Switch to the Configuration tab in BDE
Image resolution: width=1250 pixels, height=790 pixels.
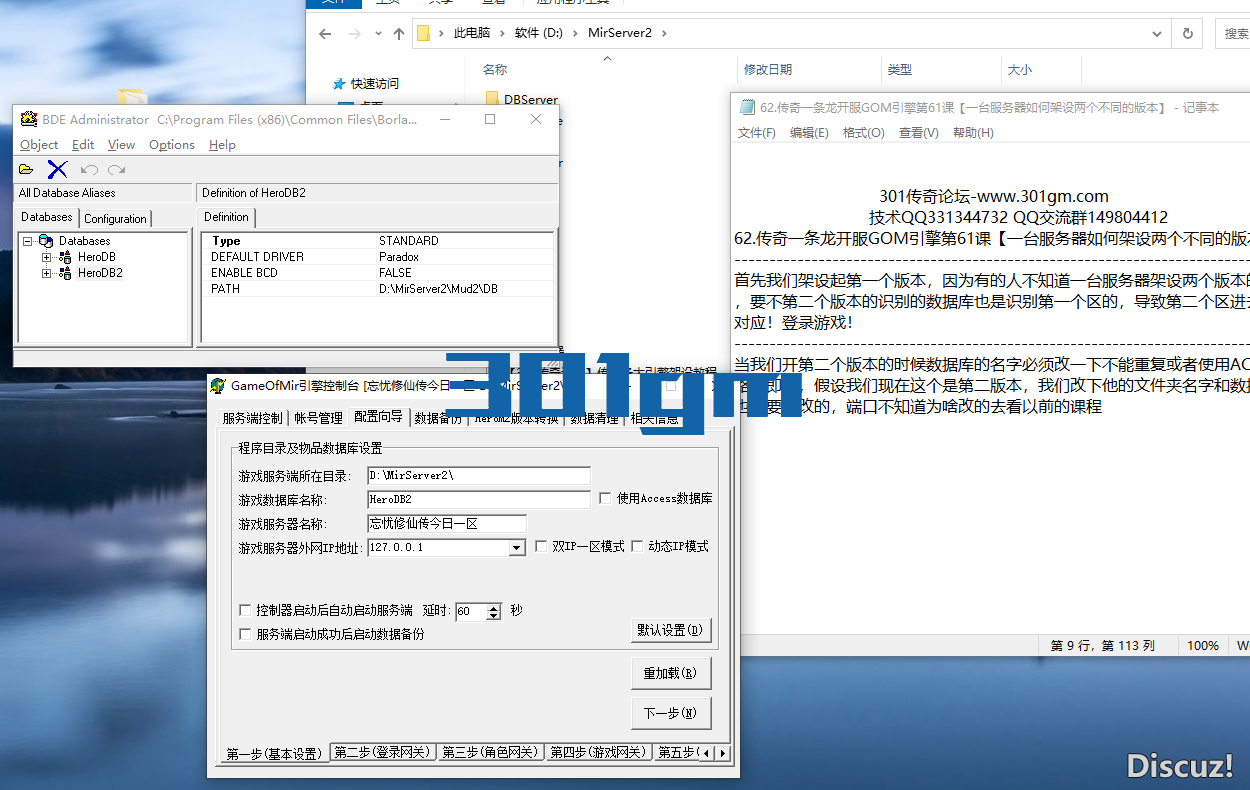115,218
